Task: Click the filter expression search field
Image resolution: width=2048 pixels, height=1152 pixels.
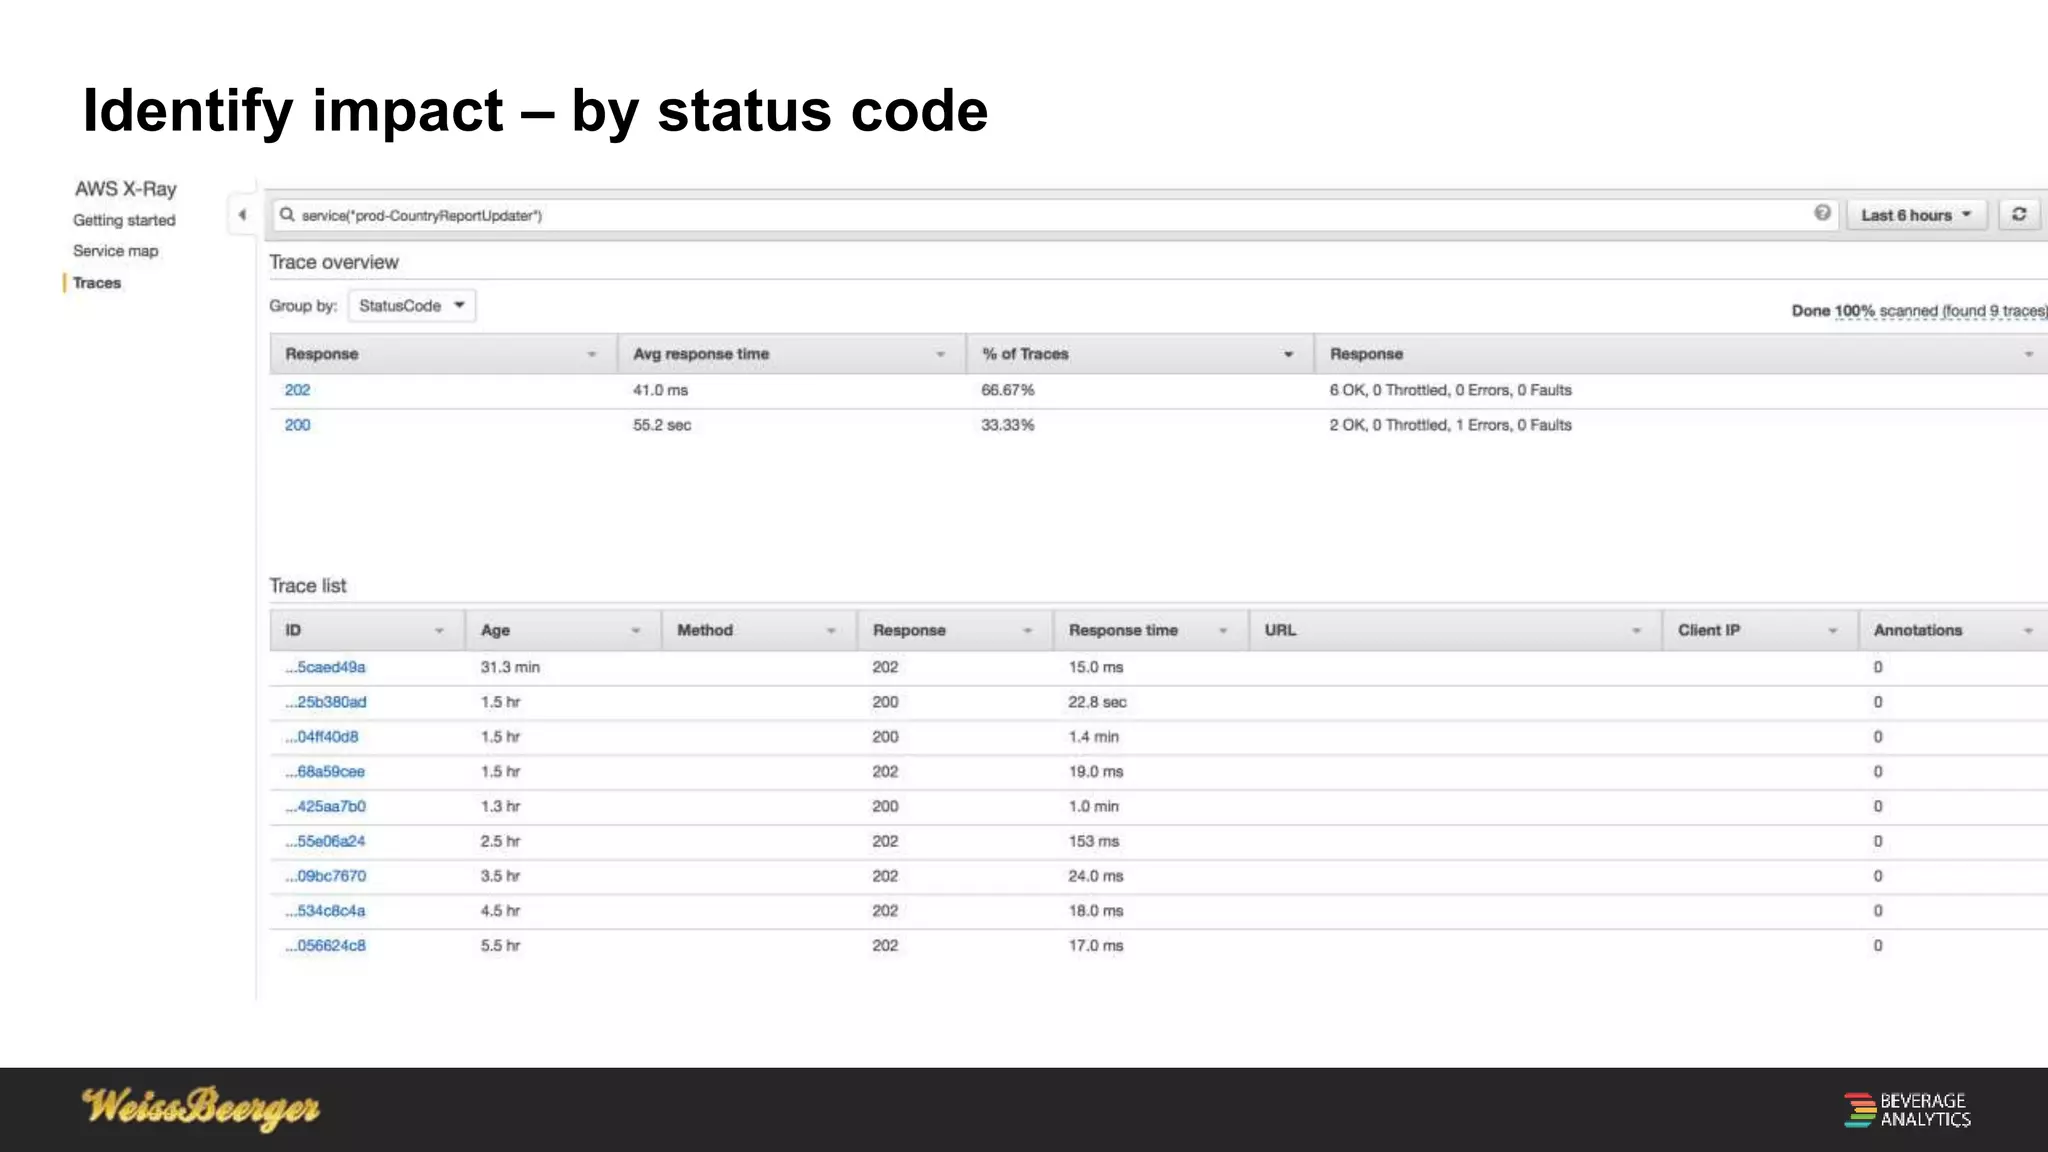Action: click(1055, 215)
